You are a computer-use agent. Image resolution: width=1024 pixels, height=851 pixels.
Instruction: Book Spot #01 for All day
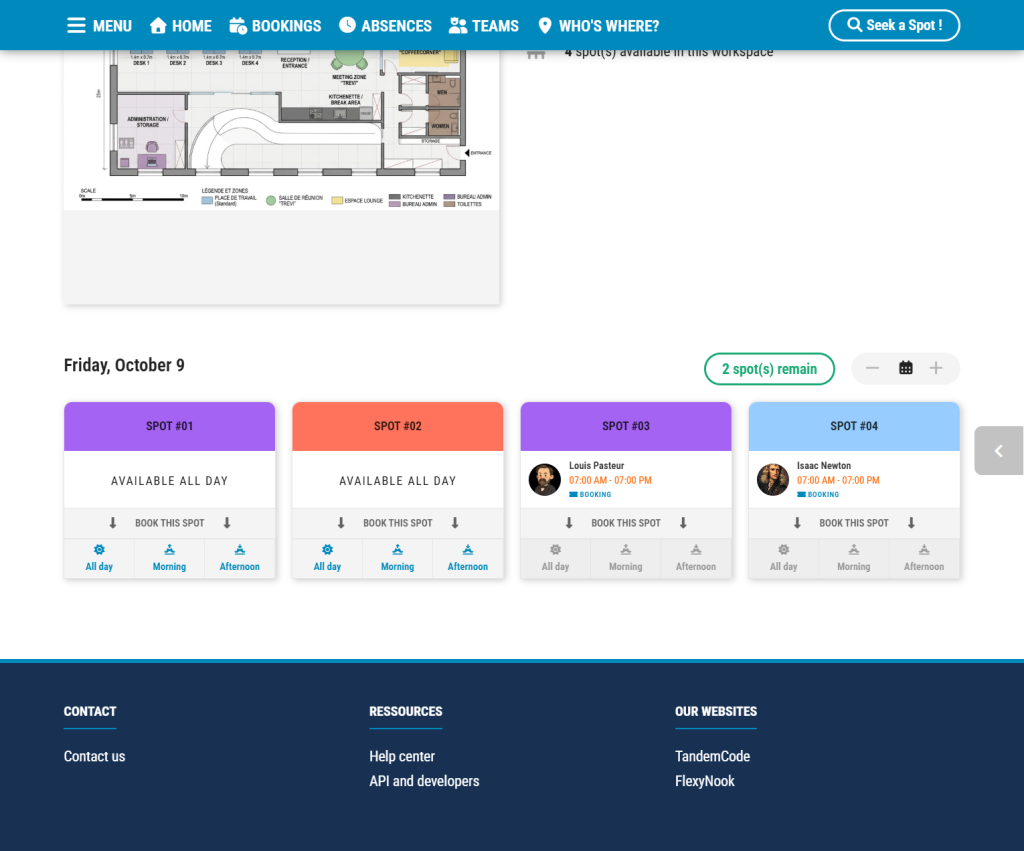[x=99, y=558]
